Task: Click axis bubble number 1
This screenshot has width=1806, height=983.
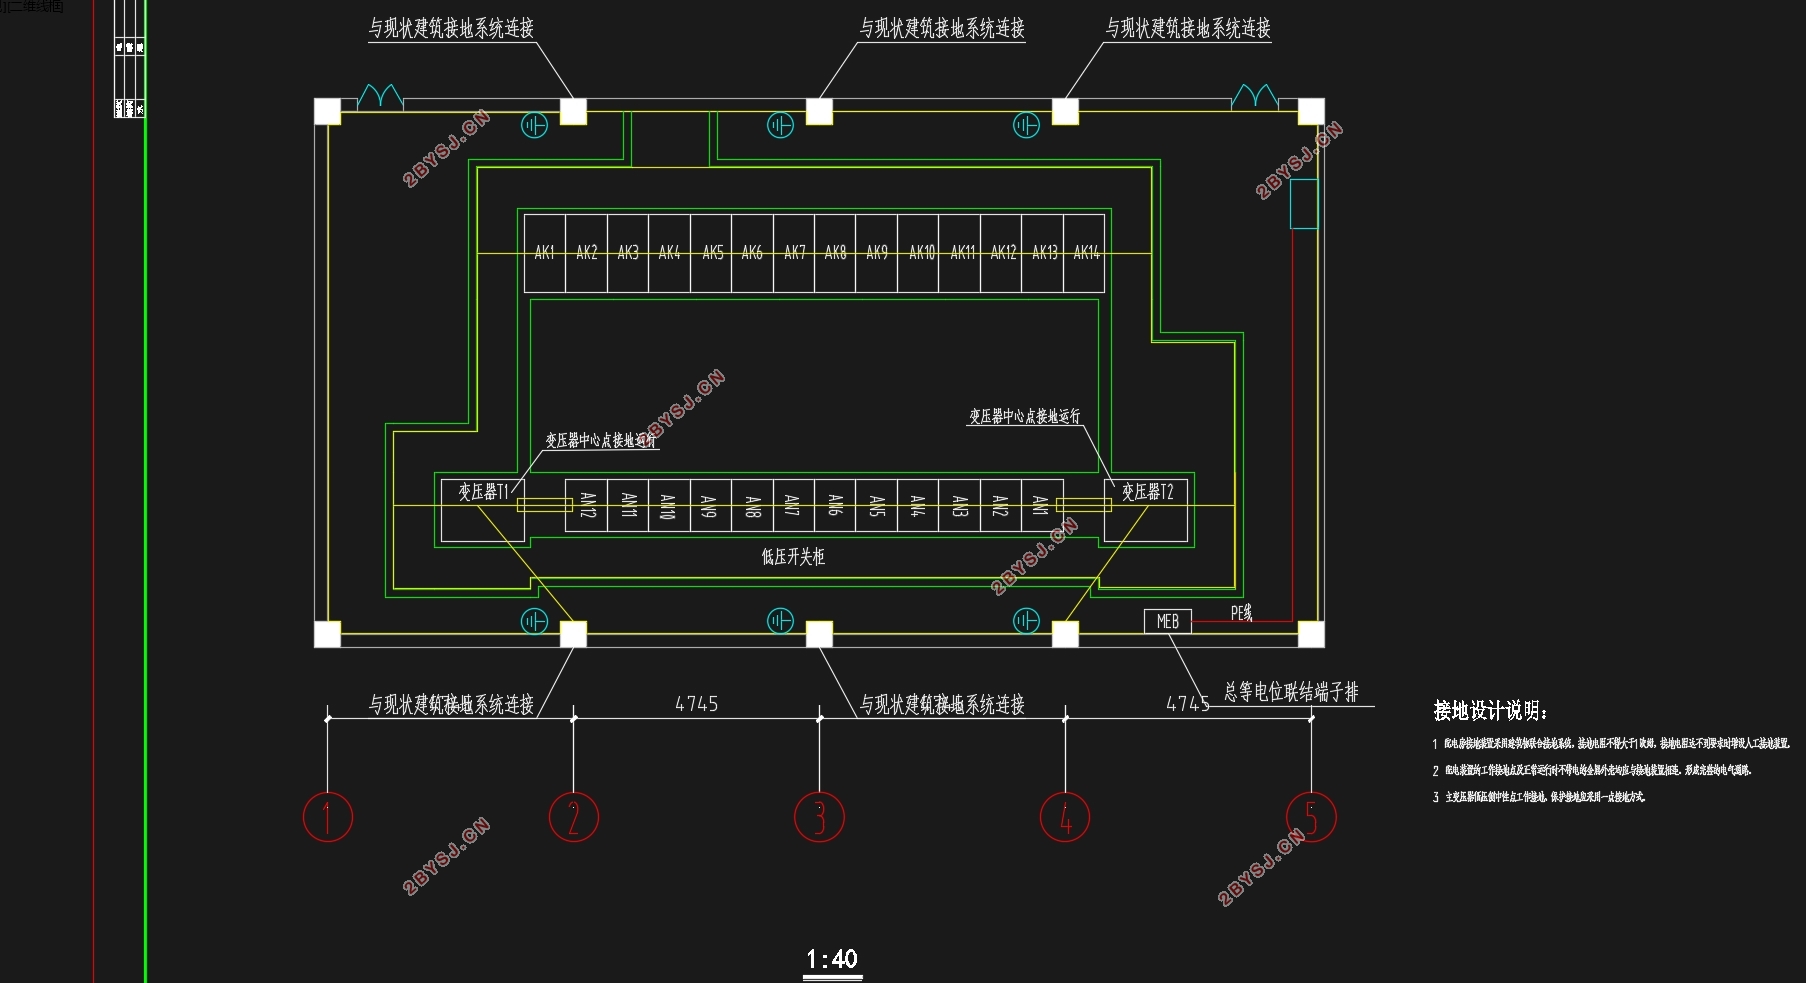Action: (x=328, y=817)
